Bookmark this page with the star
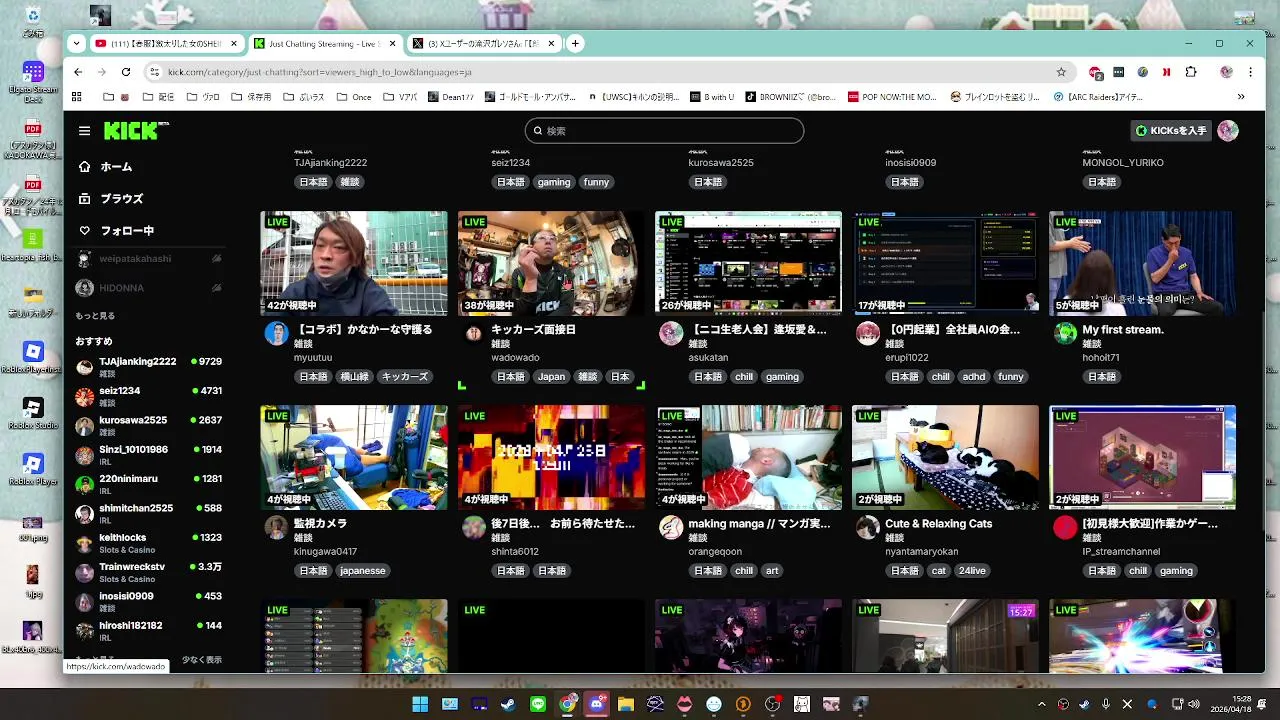This screenshot has height=720, width=1280. click(x=1061, y=72)
